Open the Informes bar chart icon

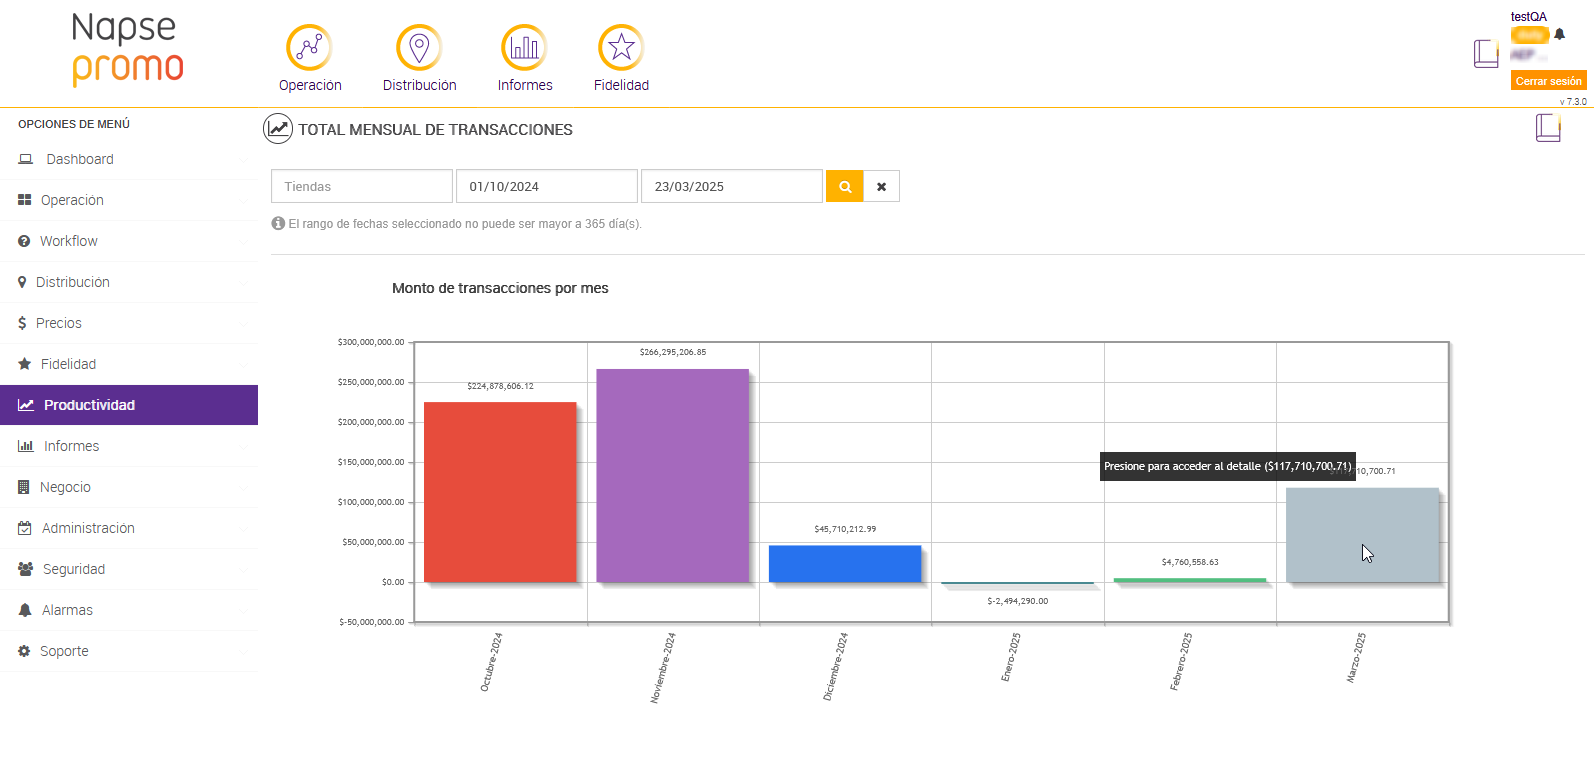click(524, 47)
